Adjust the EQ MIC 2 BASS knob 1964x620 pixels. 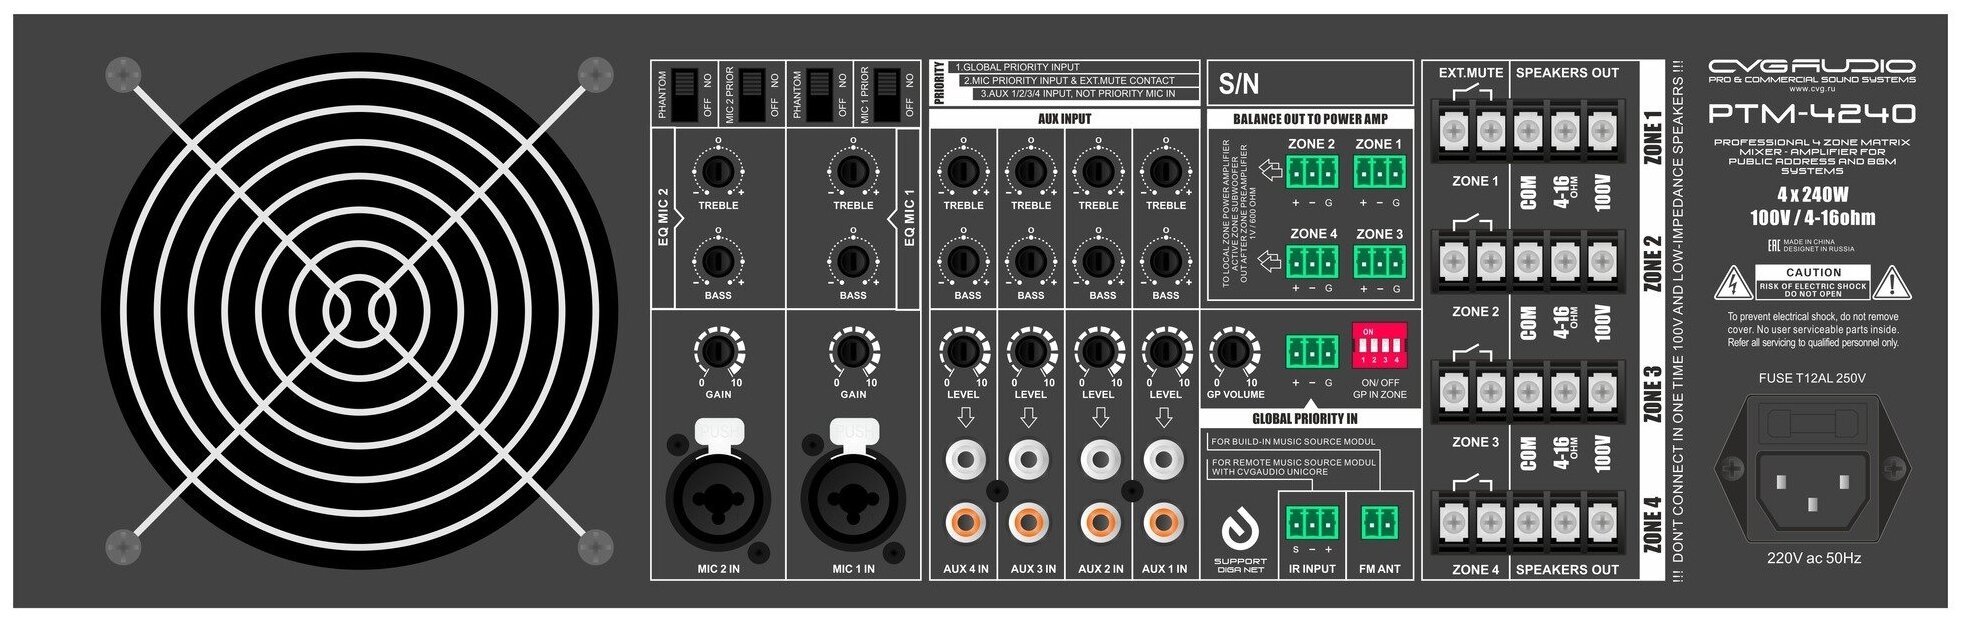pyautogui.click(x=717, y=261)
